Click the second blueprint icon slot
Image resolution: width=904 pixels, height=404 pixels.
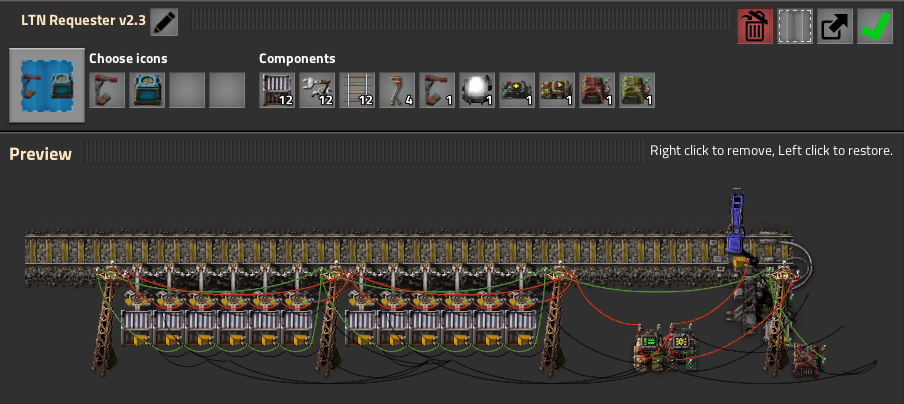(147, 89)
